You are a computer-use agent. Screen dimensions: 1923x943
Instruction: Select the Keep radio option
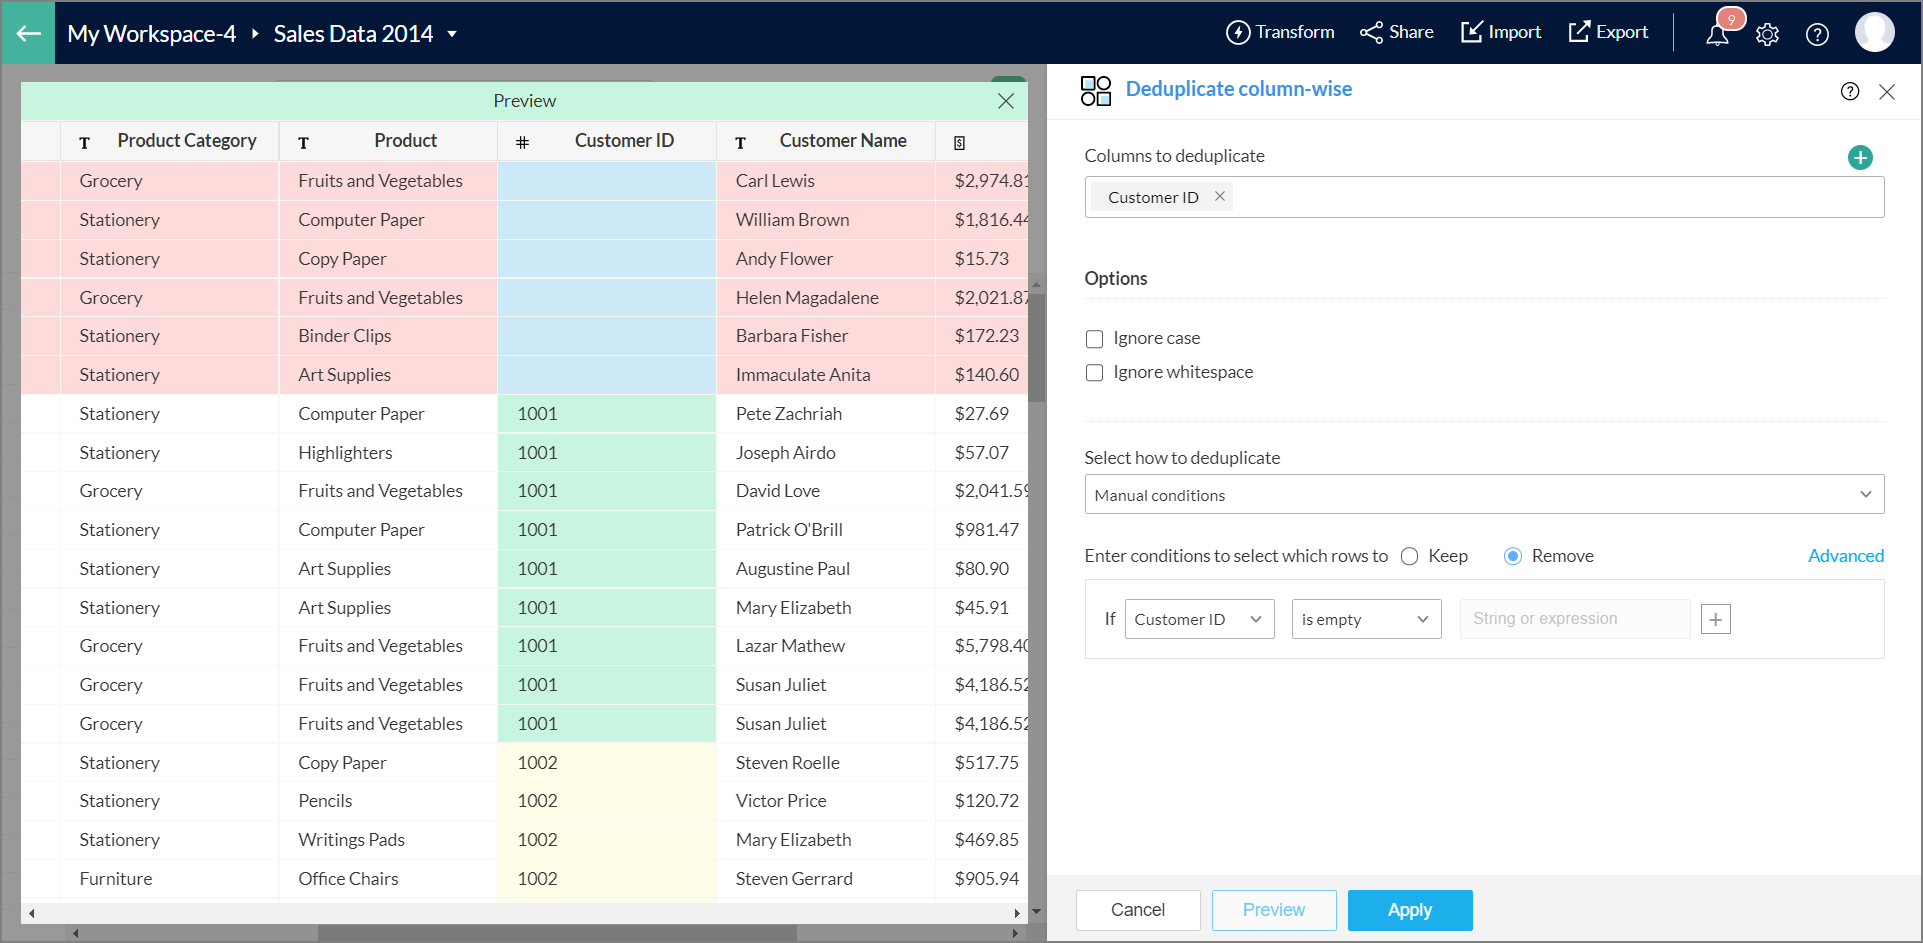[1409, 556]
